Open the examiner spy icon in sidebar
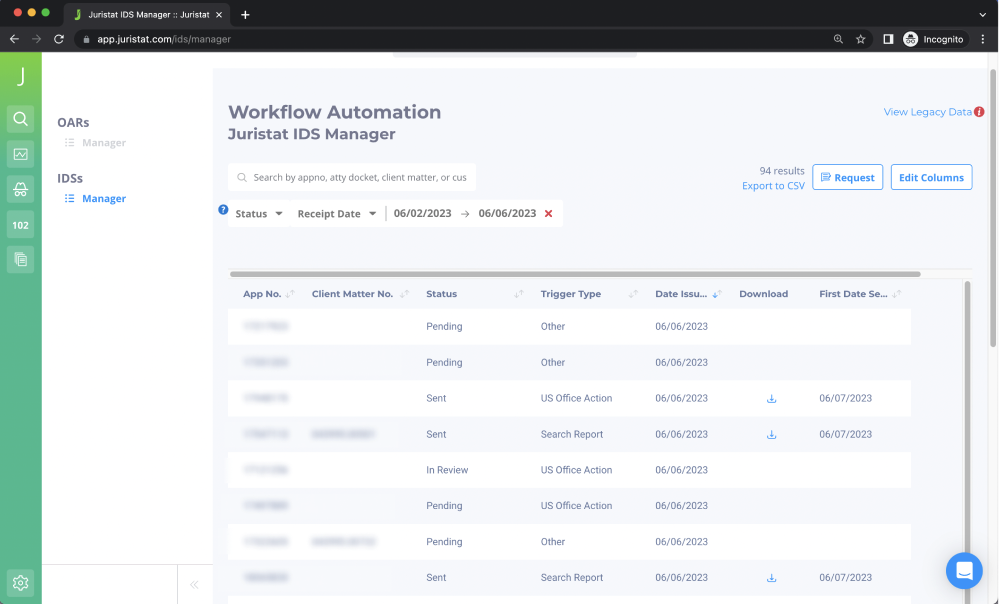This screenshot has width=999, height=604. 20,189
